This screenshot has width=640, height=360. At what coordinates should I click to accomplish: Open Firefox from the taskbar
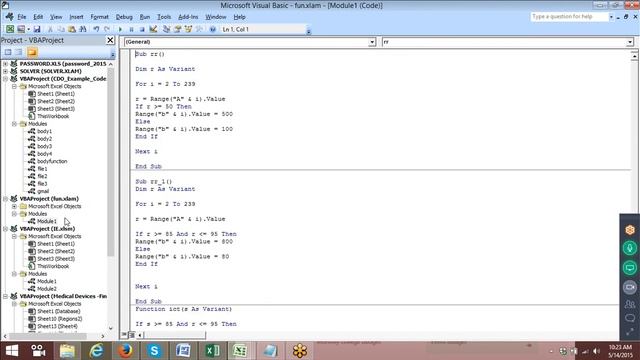tap(125, 351)
